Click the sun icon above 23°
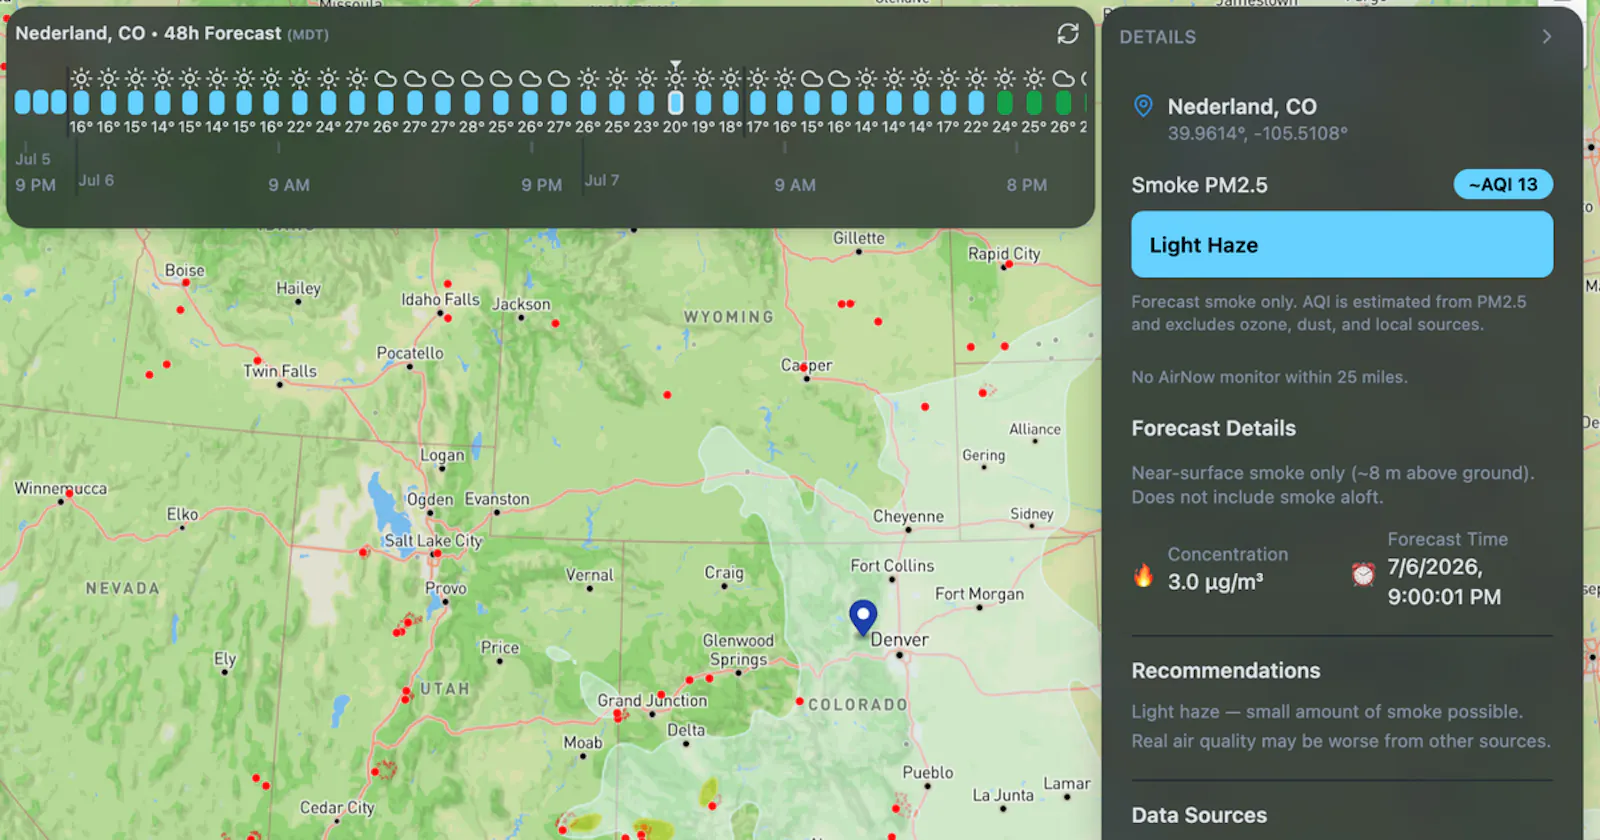Image resolution: width=1600 pixels, height=840 pixels. tap(646, 78)
